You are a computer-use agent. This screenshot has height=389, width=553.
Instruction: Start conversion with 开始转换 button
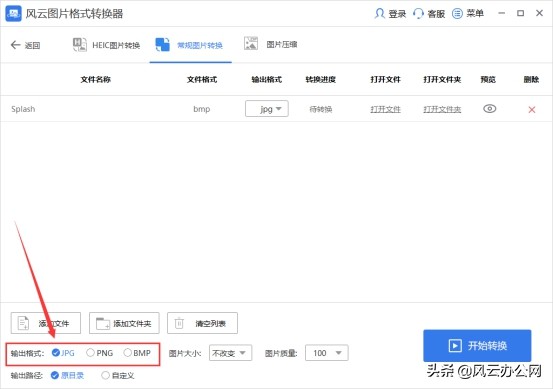click(x=477, y=346)
